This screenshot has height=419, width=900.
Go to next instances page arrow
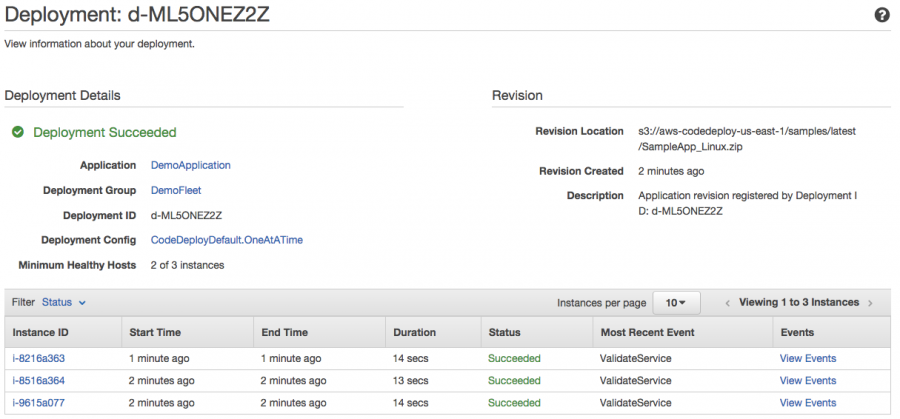tap(870, 303)
